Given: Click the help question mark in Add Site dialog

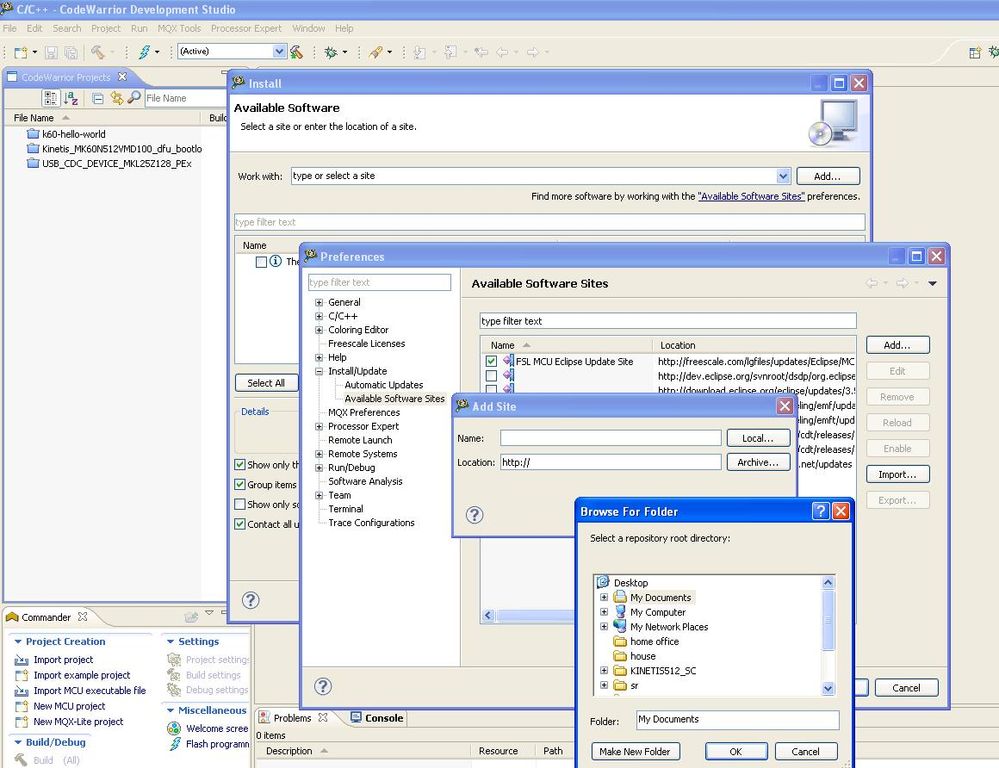Looking at the screenshot, I should (x=475, y=515).
